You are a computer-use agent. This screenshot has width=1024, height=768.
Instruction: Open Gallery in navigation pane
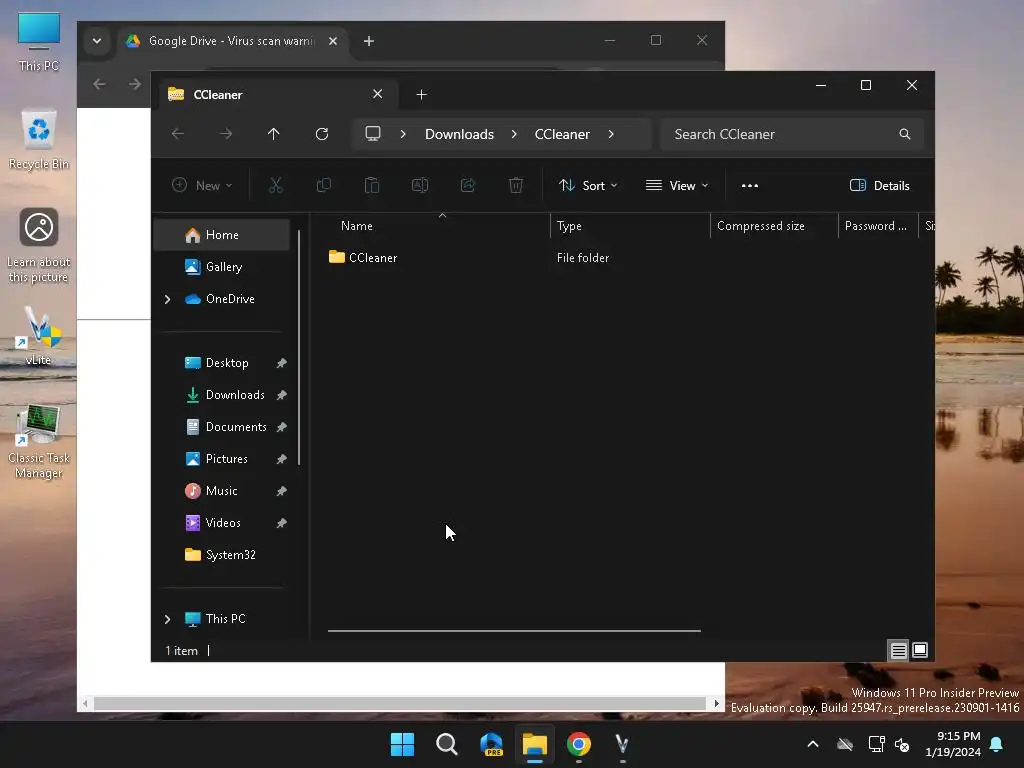[x=222, y=267]
